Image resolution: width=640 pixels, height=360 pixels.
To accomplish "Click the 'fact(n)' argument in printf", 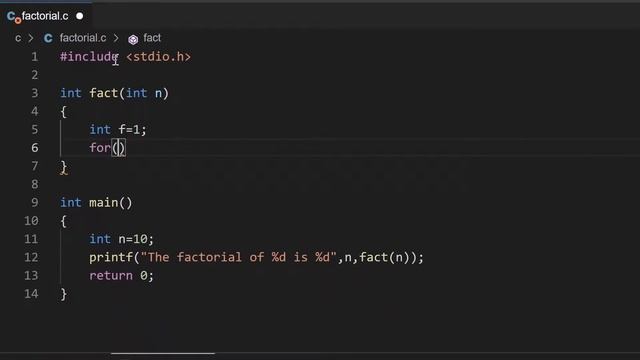I will [x=384, y=257].
